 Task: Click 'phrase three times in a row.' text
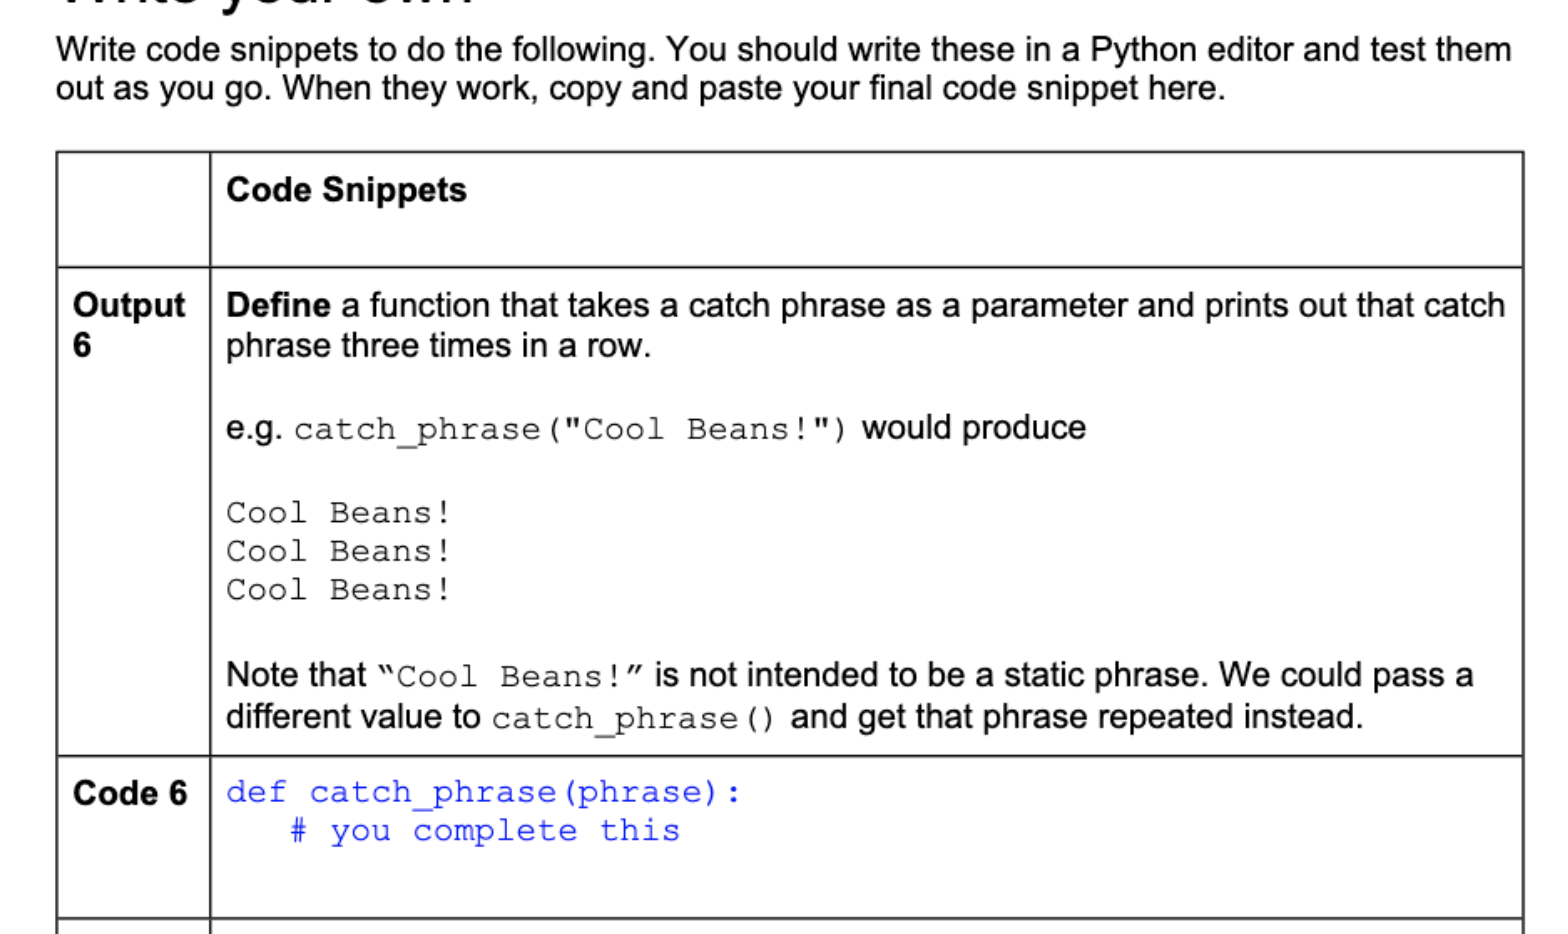point(438,346)
